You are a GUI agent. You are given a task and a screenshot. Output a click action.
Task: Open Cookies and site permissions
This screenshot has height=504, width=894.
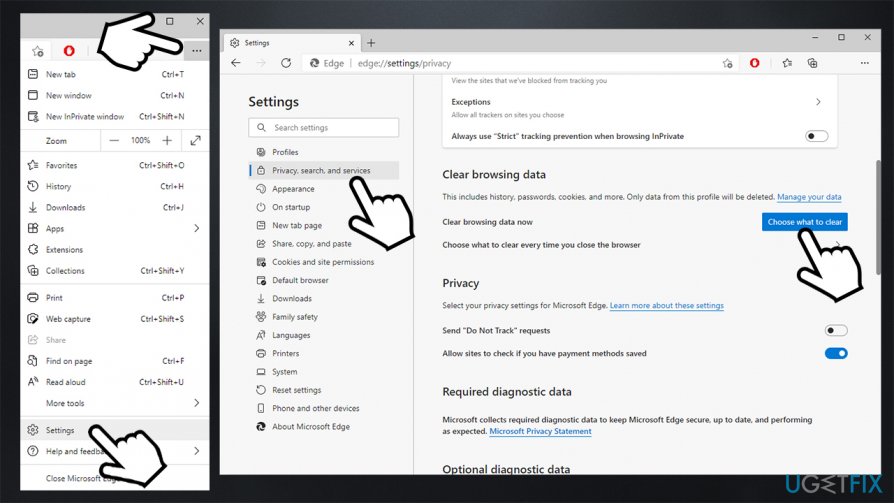coord(323,262)
